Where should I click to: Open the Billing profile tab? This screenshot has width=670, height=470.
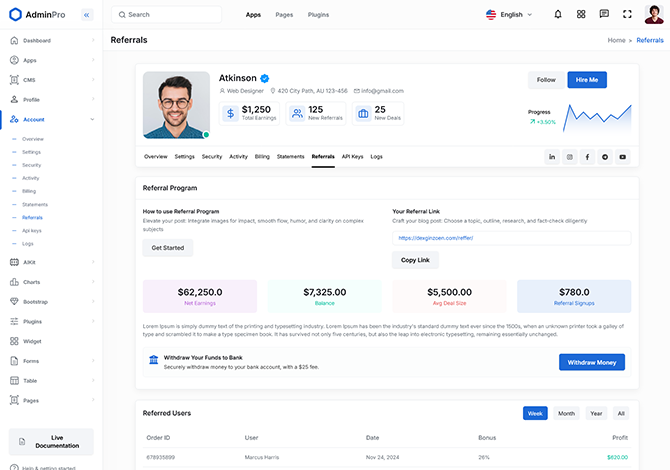(x=262, y=157)
